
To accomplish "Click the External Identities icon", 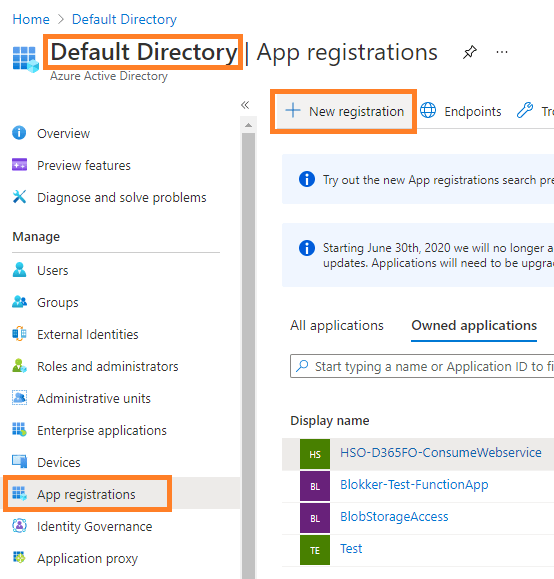I will coord(19,333).
